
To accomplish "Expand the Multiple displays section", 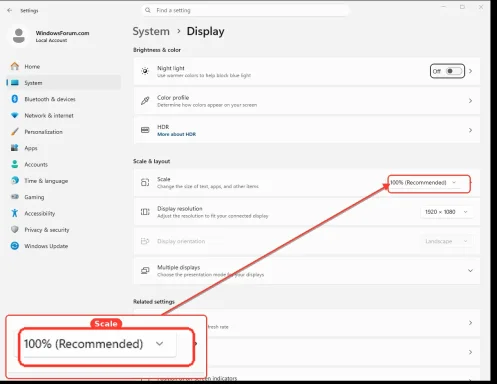I will [x=470, y=270].
